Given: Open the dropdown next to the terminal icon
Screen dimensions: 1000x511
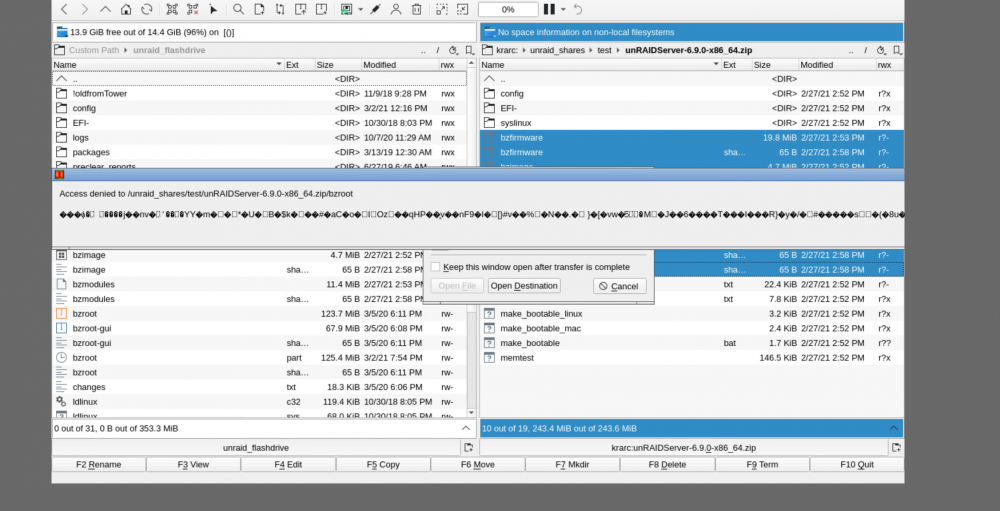Looking at the screenshot, I should tap(361, 10).
